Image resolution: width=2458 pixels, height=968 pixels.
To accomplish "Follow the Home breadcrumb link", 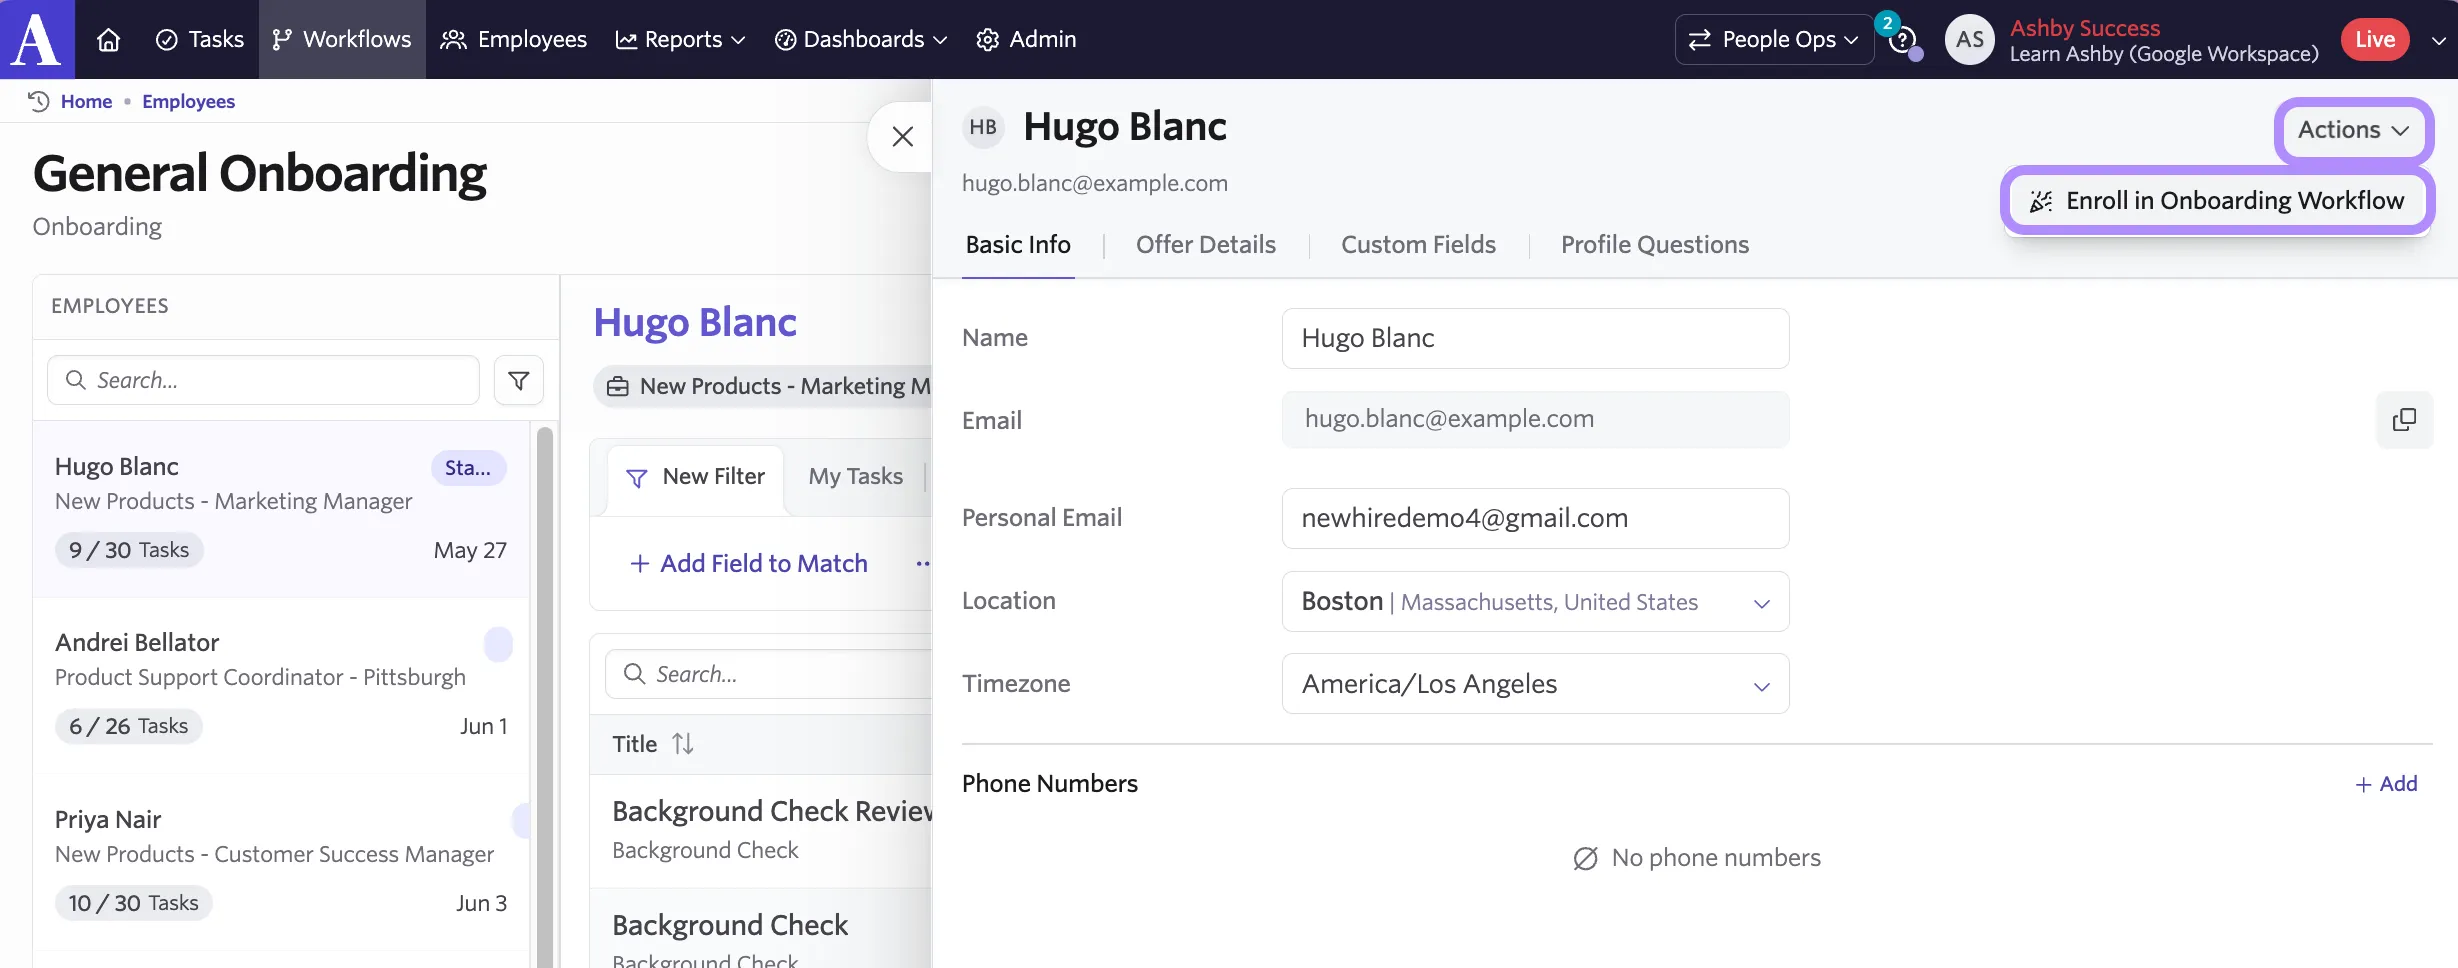I will [86, 101].
